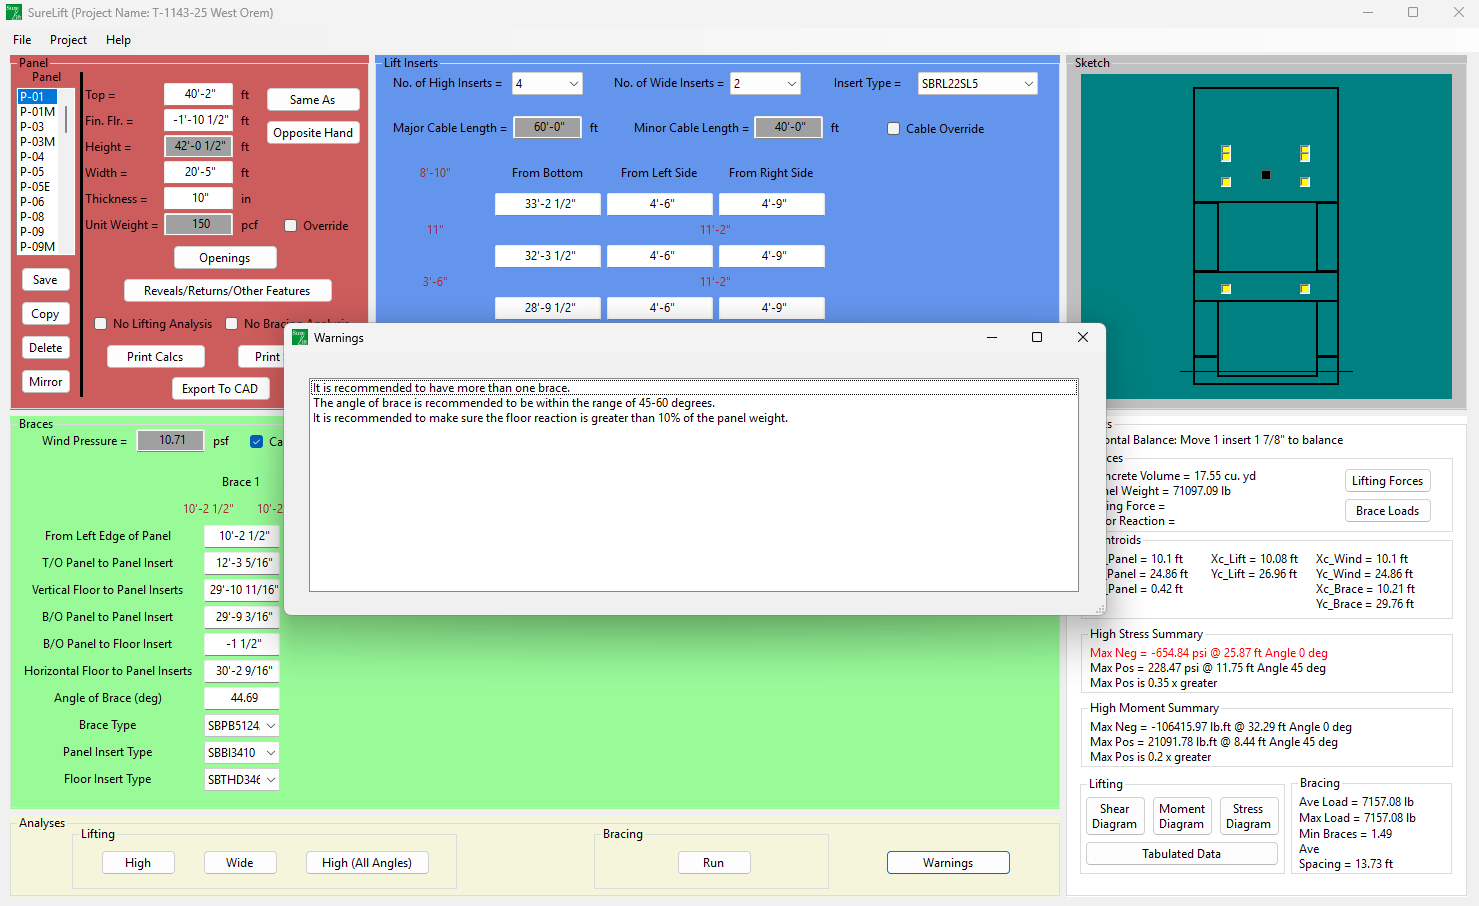This screenshot has height=906, width=1479.
Task: Click the panel Thickness input field
Action: 199,198
